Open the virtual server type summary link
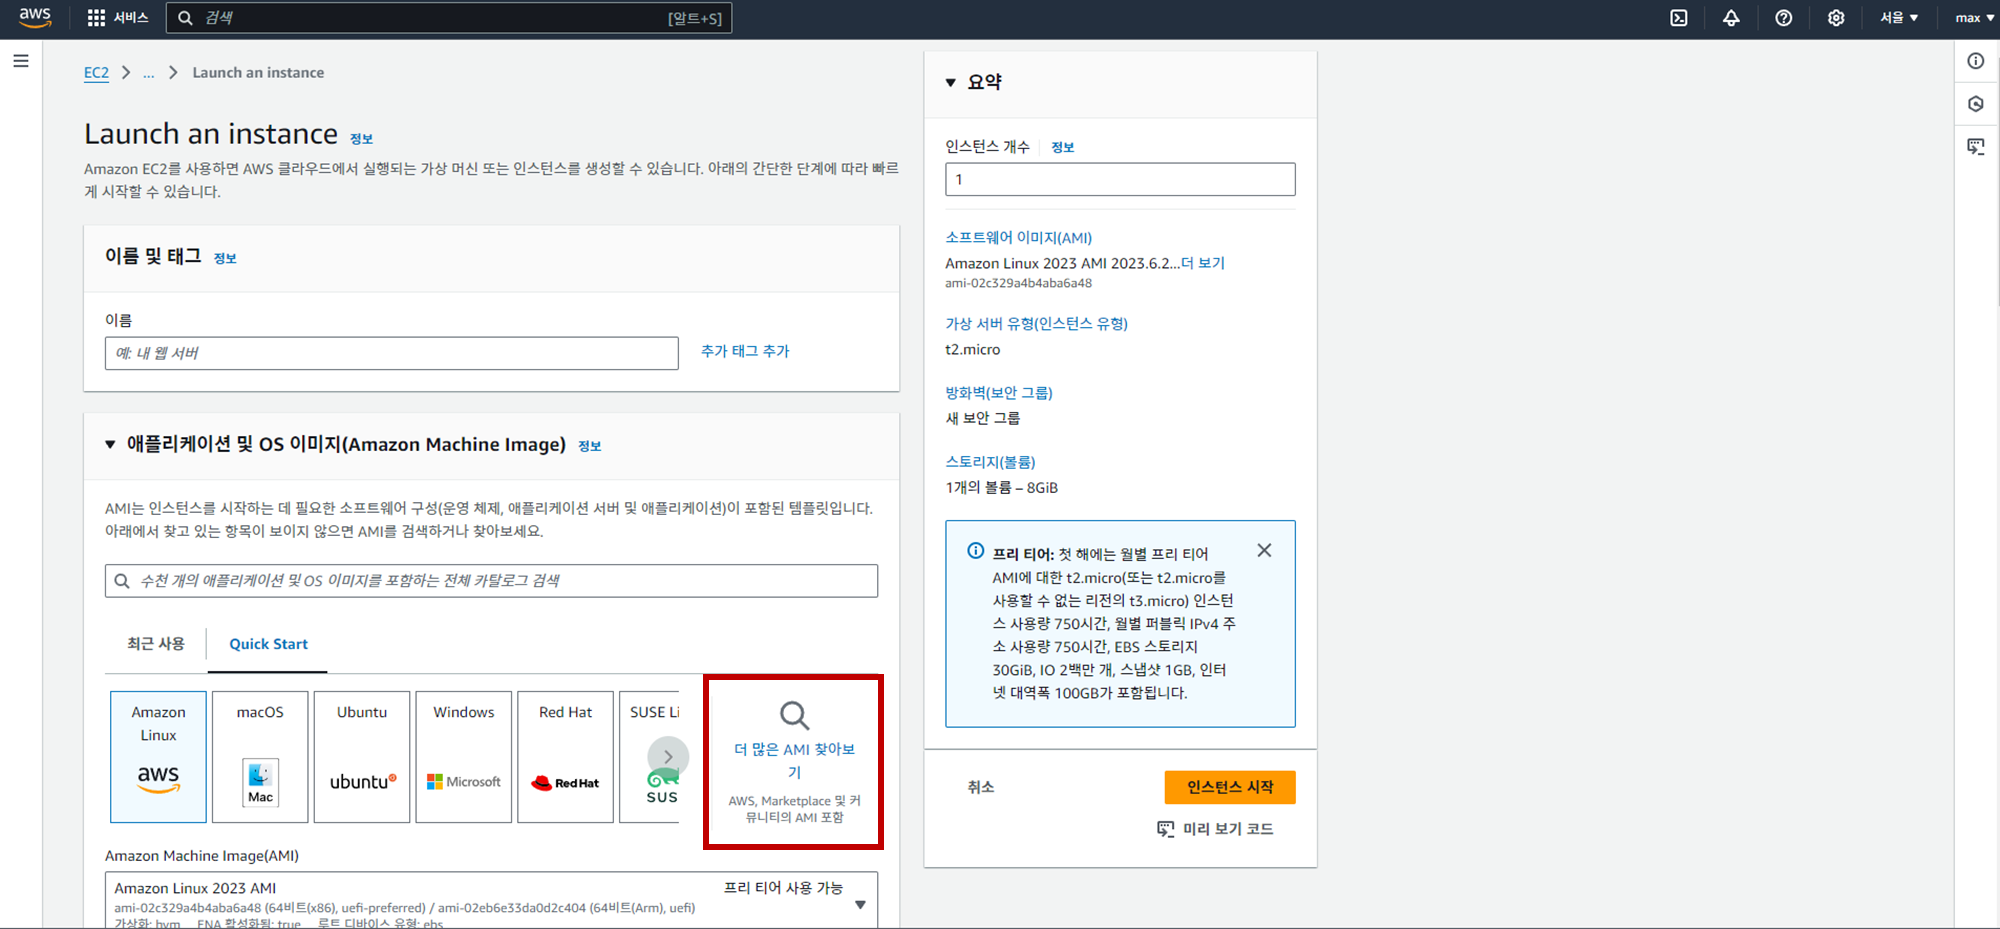The height and width of the screenshot is (929, 2000). (1036, 324)
